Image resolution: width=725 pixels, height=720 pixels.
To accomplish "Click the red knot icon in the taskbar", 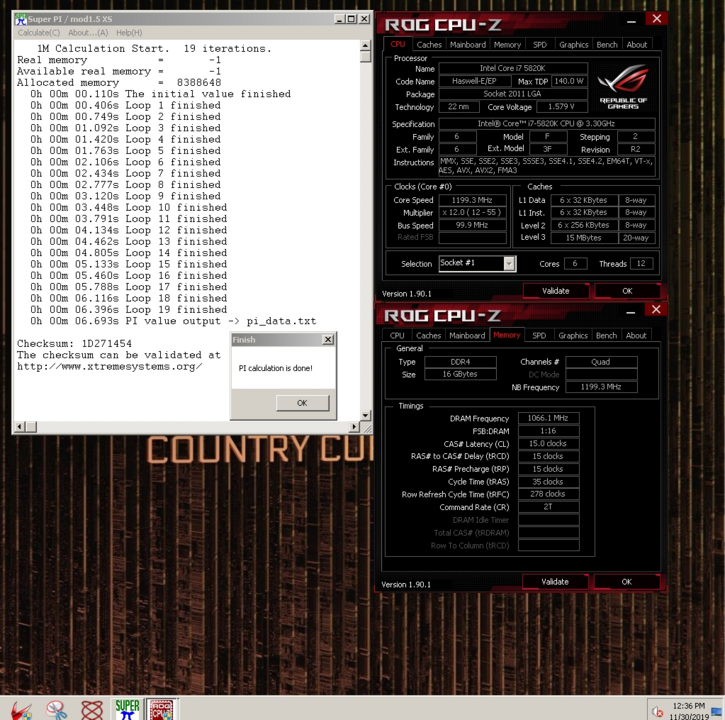I will click(x=92, y=710).
